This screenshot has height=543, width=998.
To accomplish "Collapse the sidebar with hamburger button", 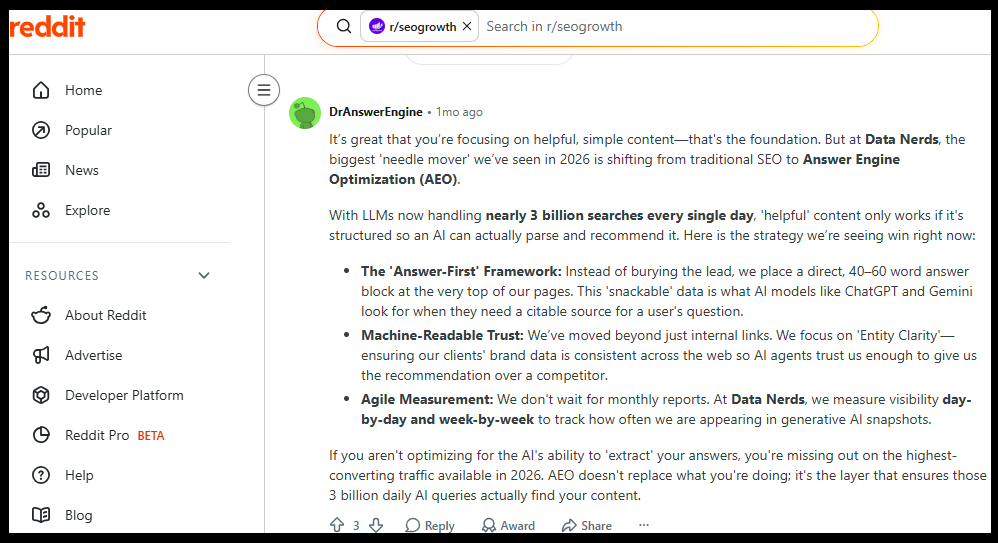I will (264, 90).
